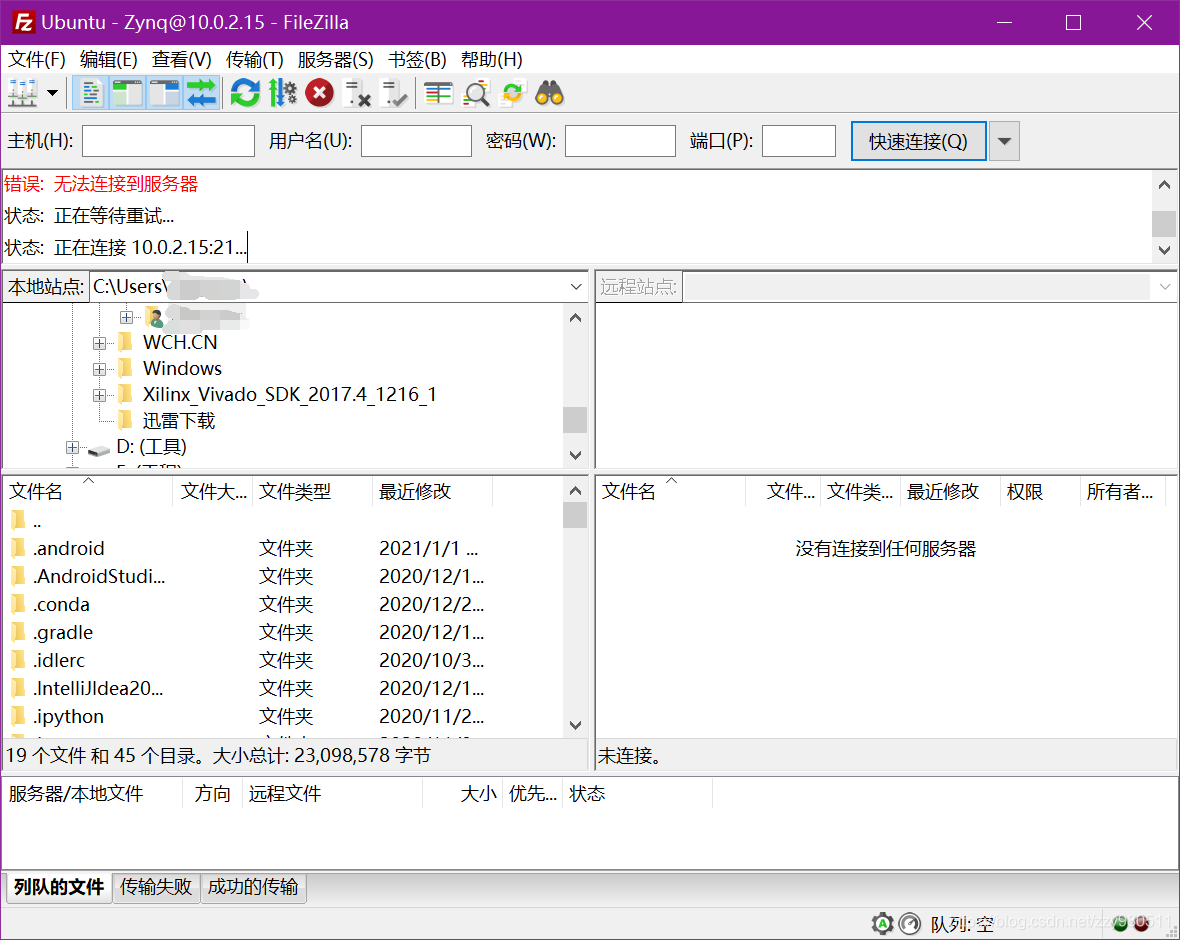
Task: Click FileZilla title bar app icon
Action: tap(23, 23)
